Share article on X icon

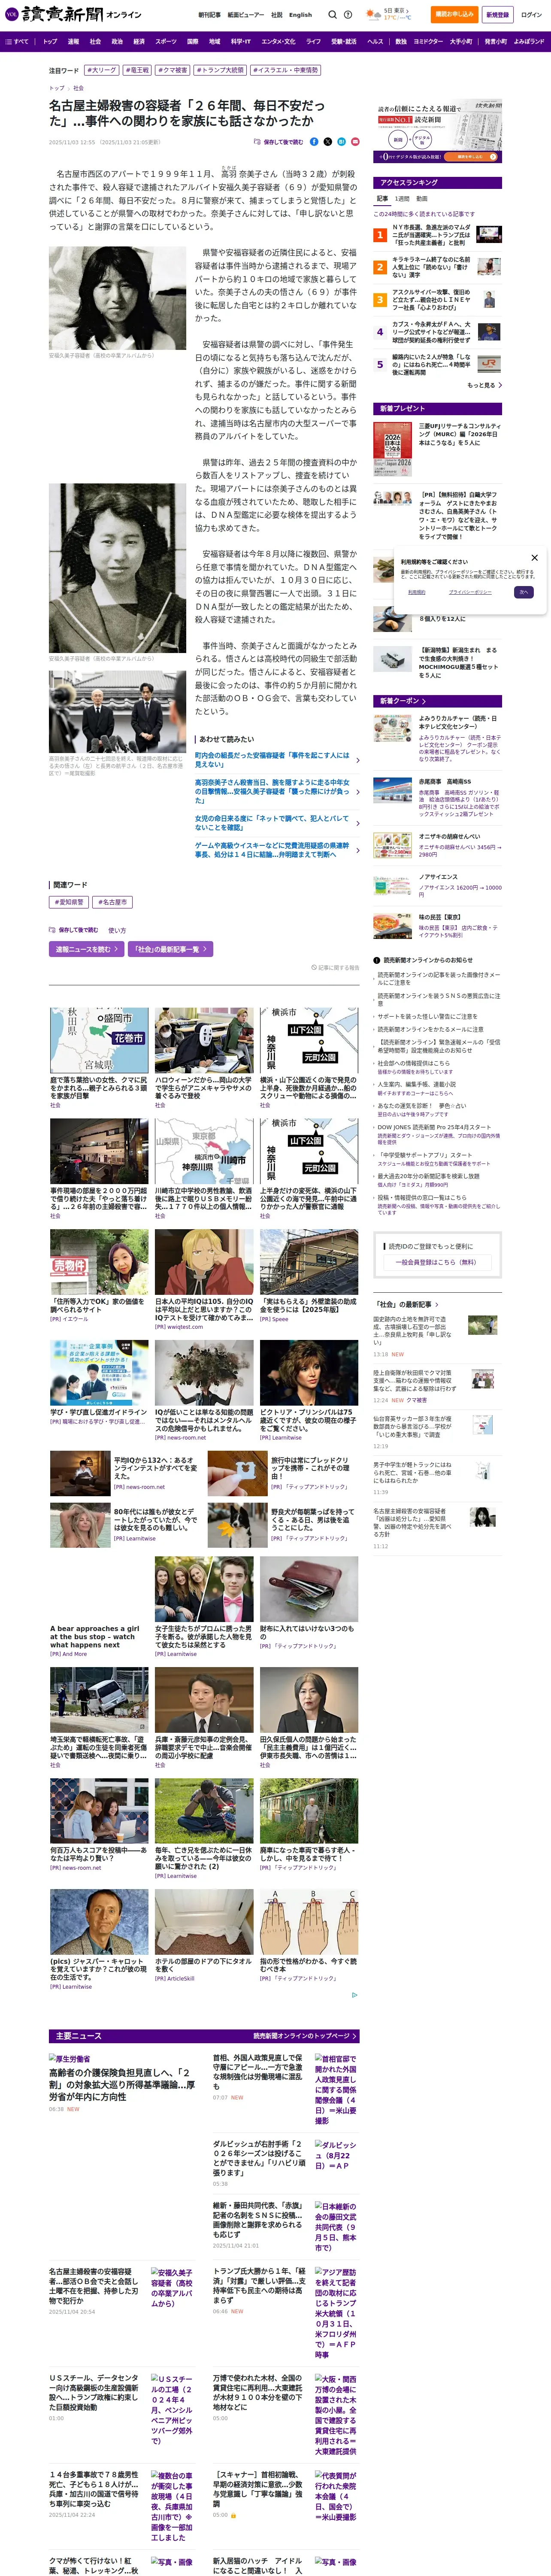[x=328, y=142]
